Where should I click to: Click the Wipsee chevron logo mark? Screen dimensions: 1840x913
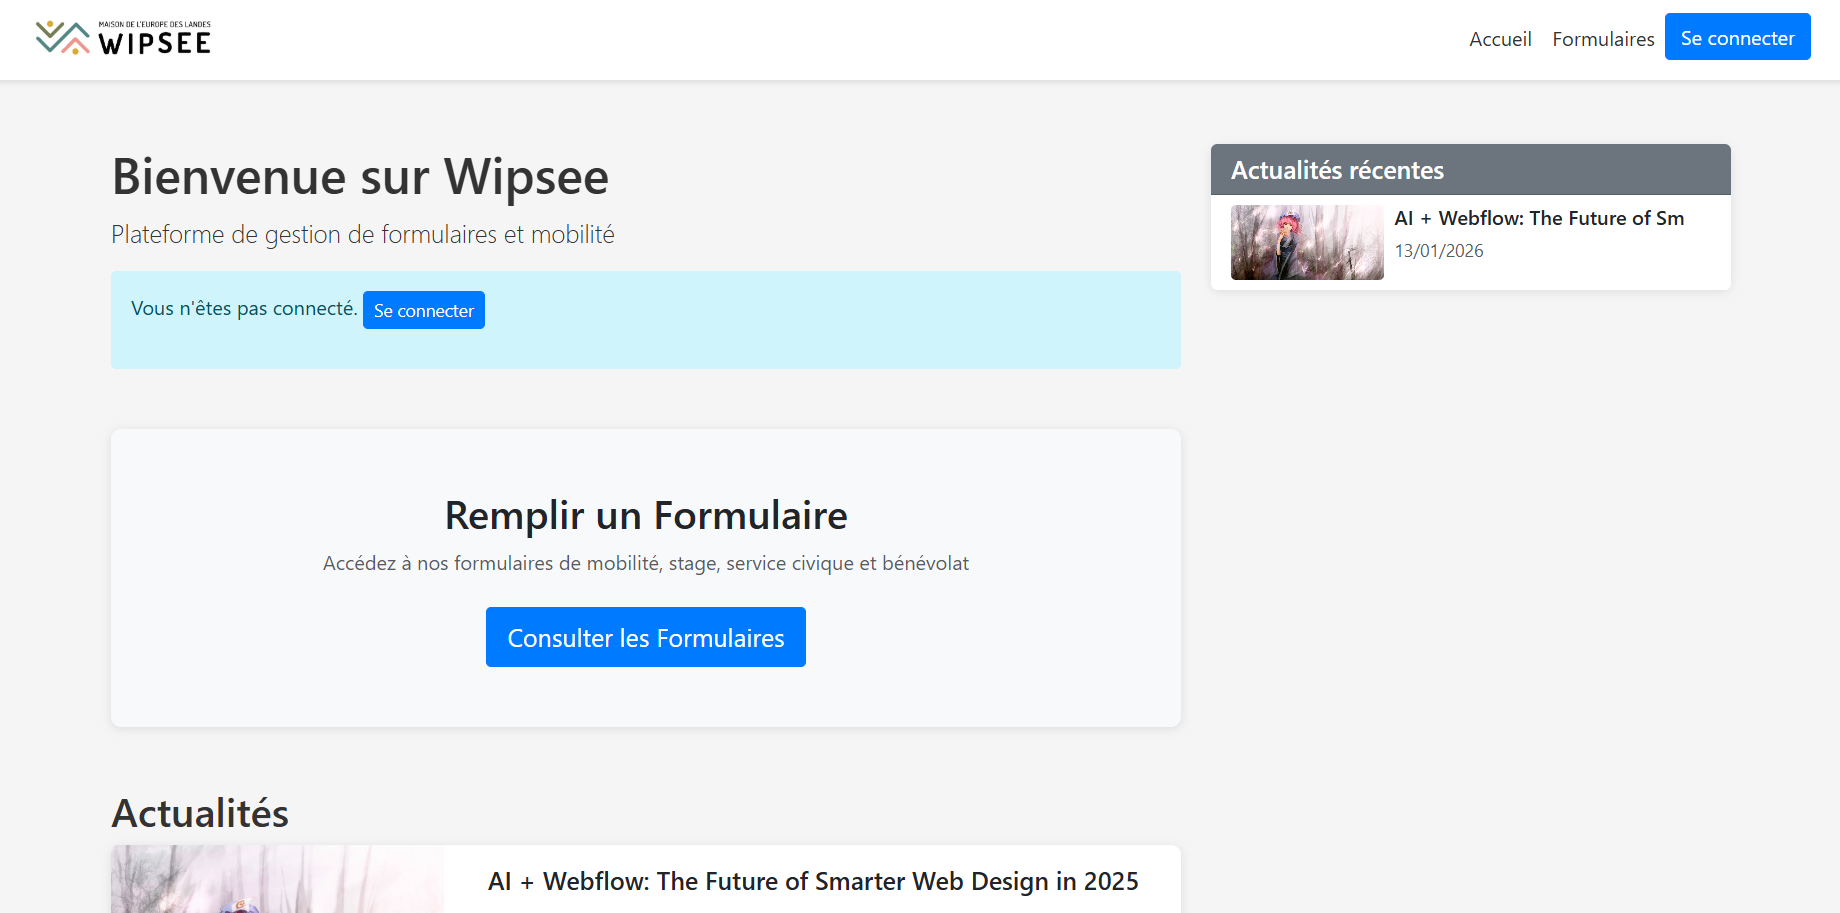(62, 38)
